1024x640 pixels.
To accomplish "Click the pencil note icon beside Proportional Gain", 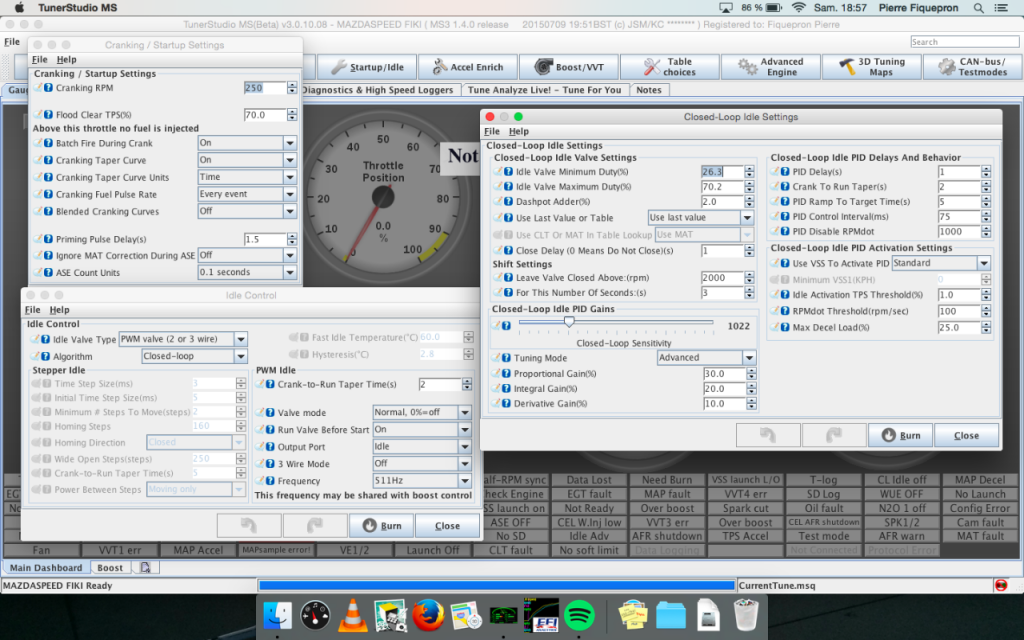I will 496,374.
